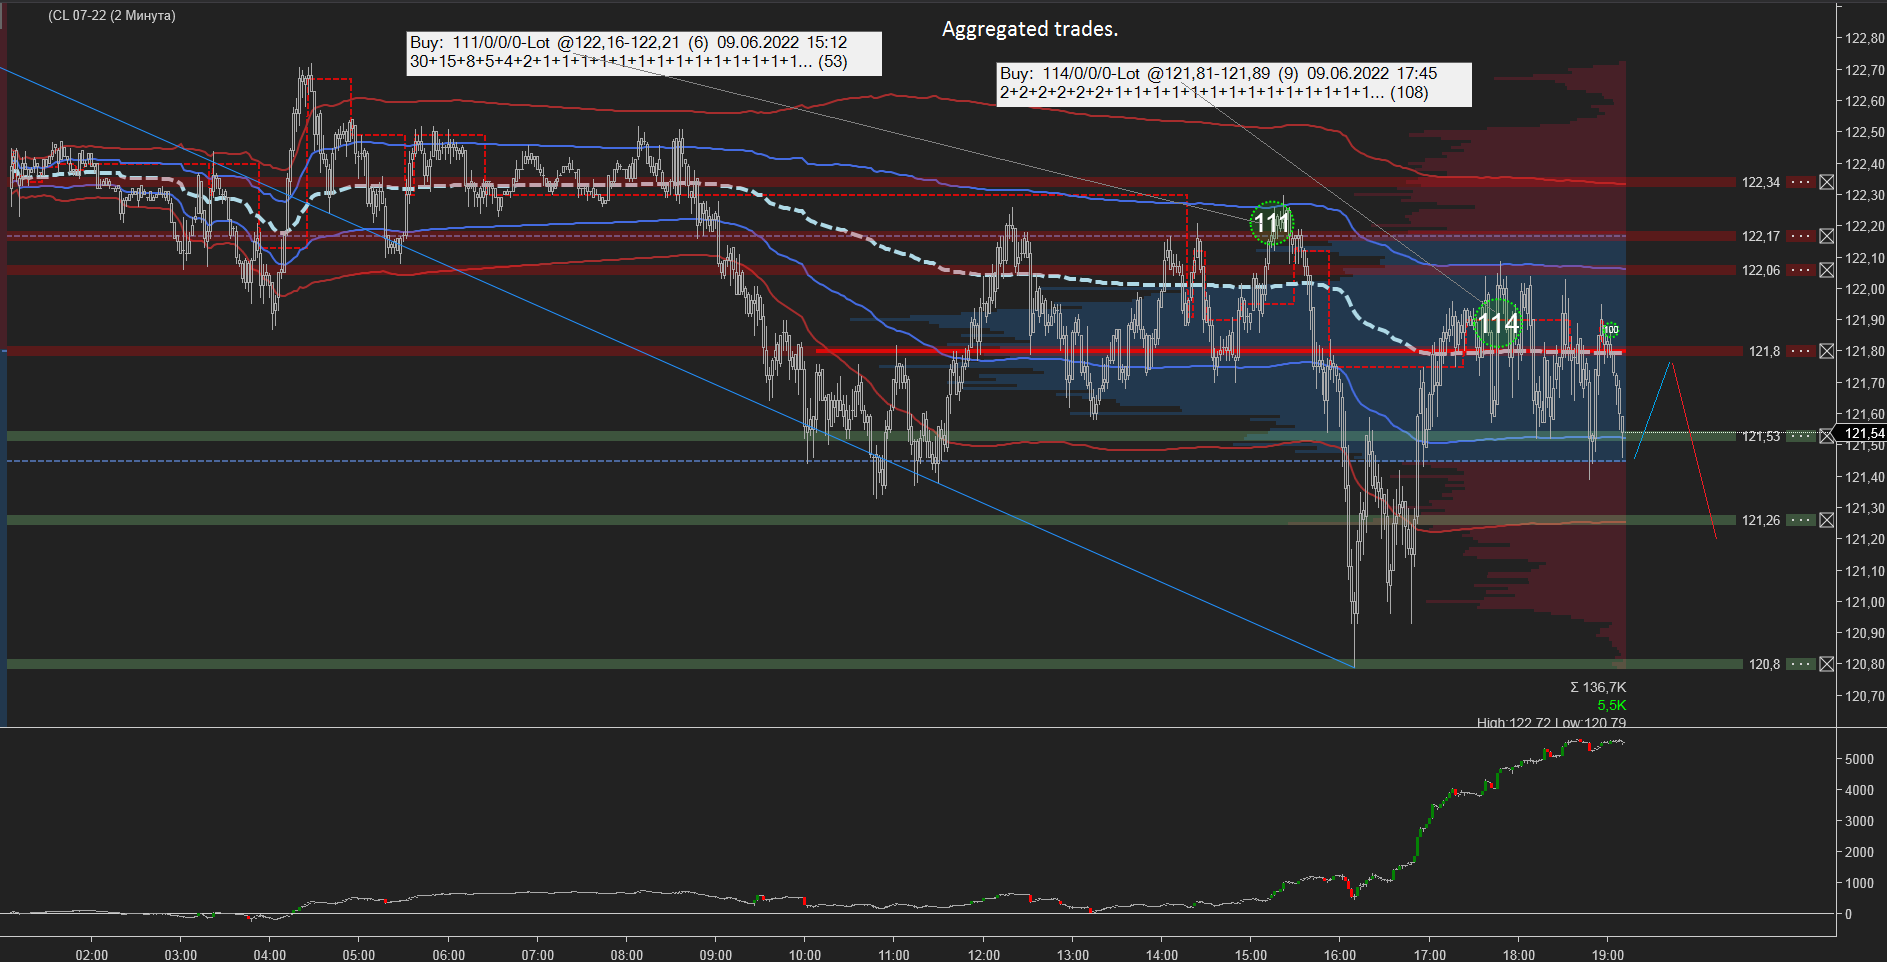Select the 122,17 level price label

[x=1761, y=236]
